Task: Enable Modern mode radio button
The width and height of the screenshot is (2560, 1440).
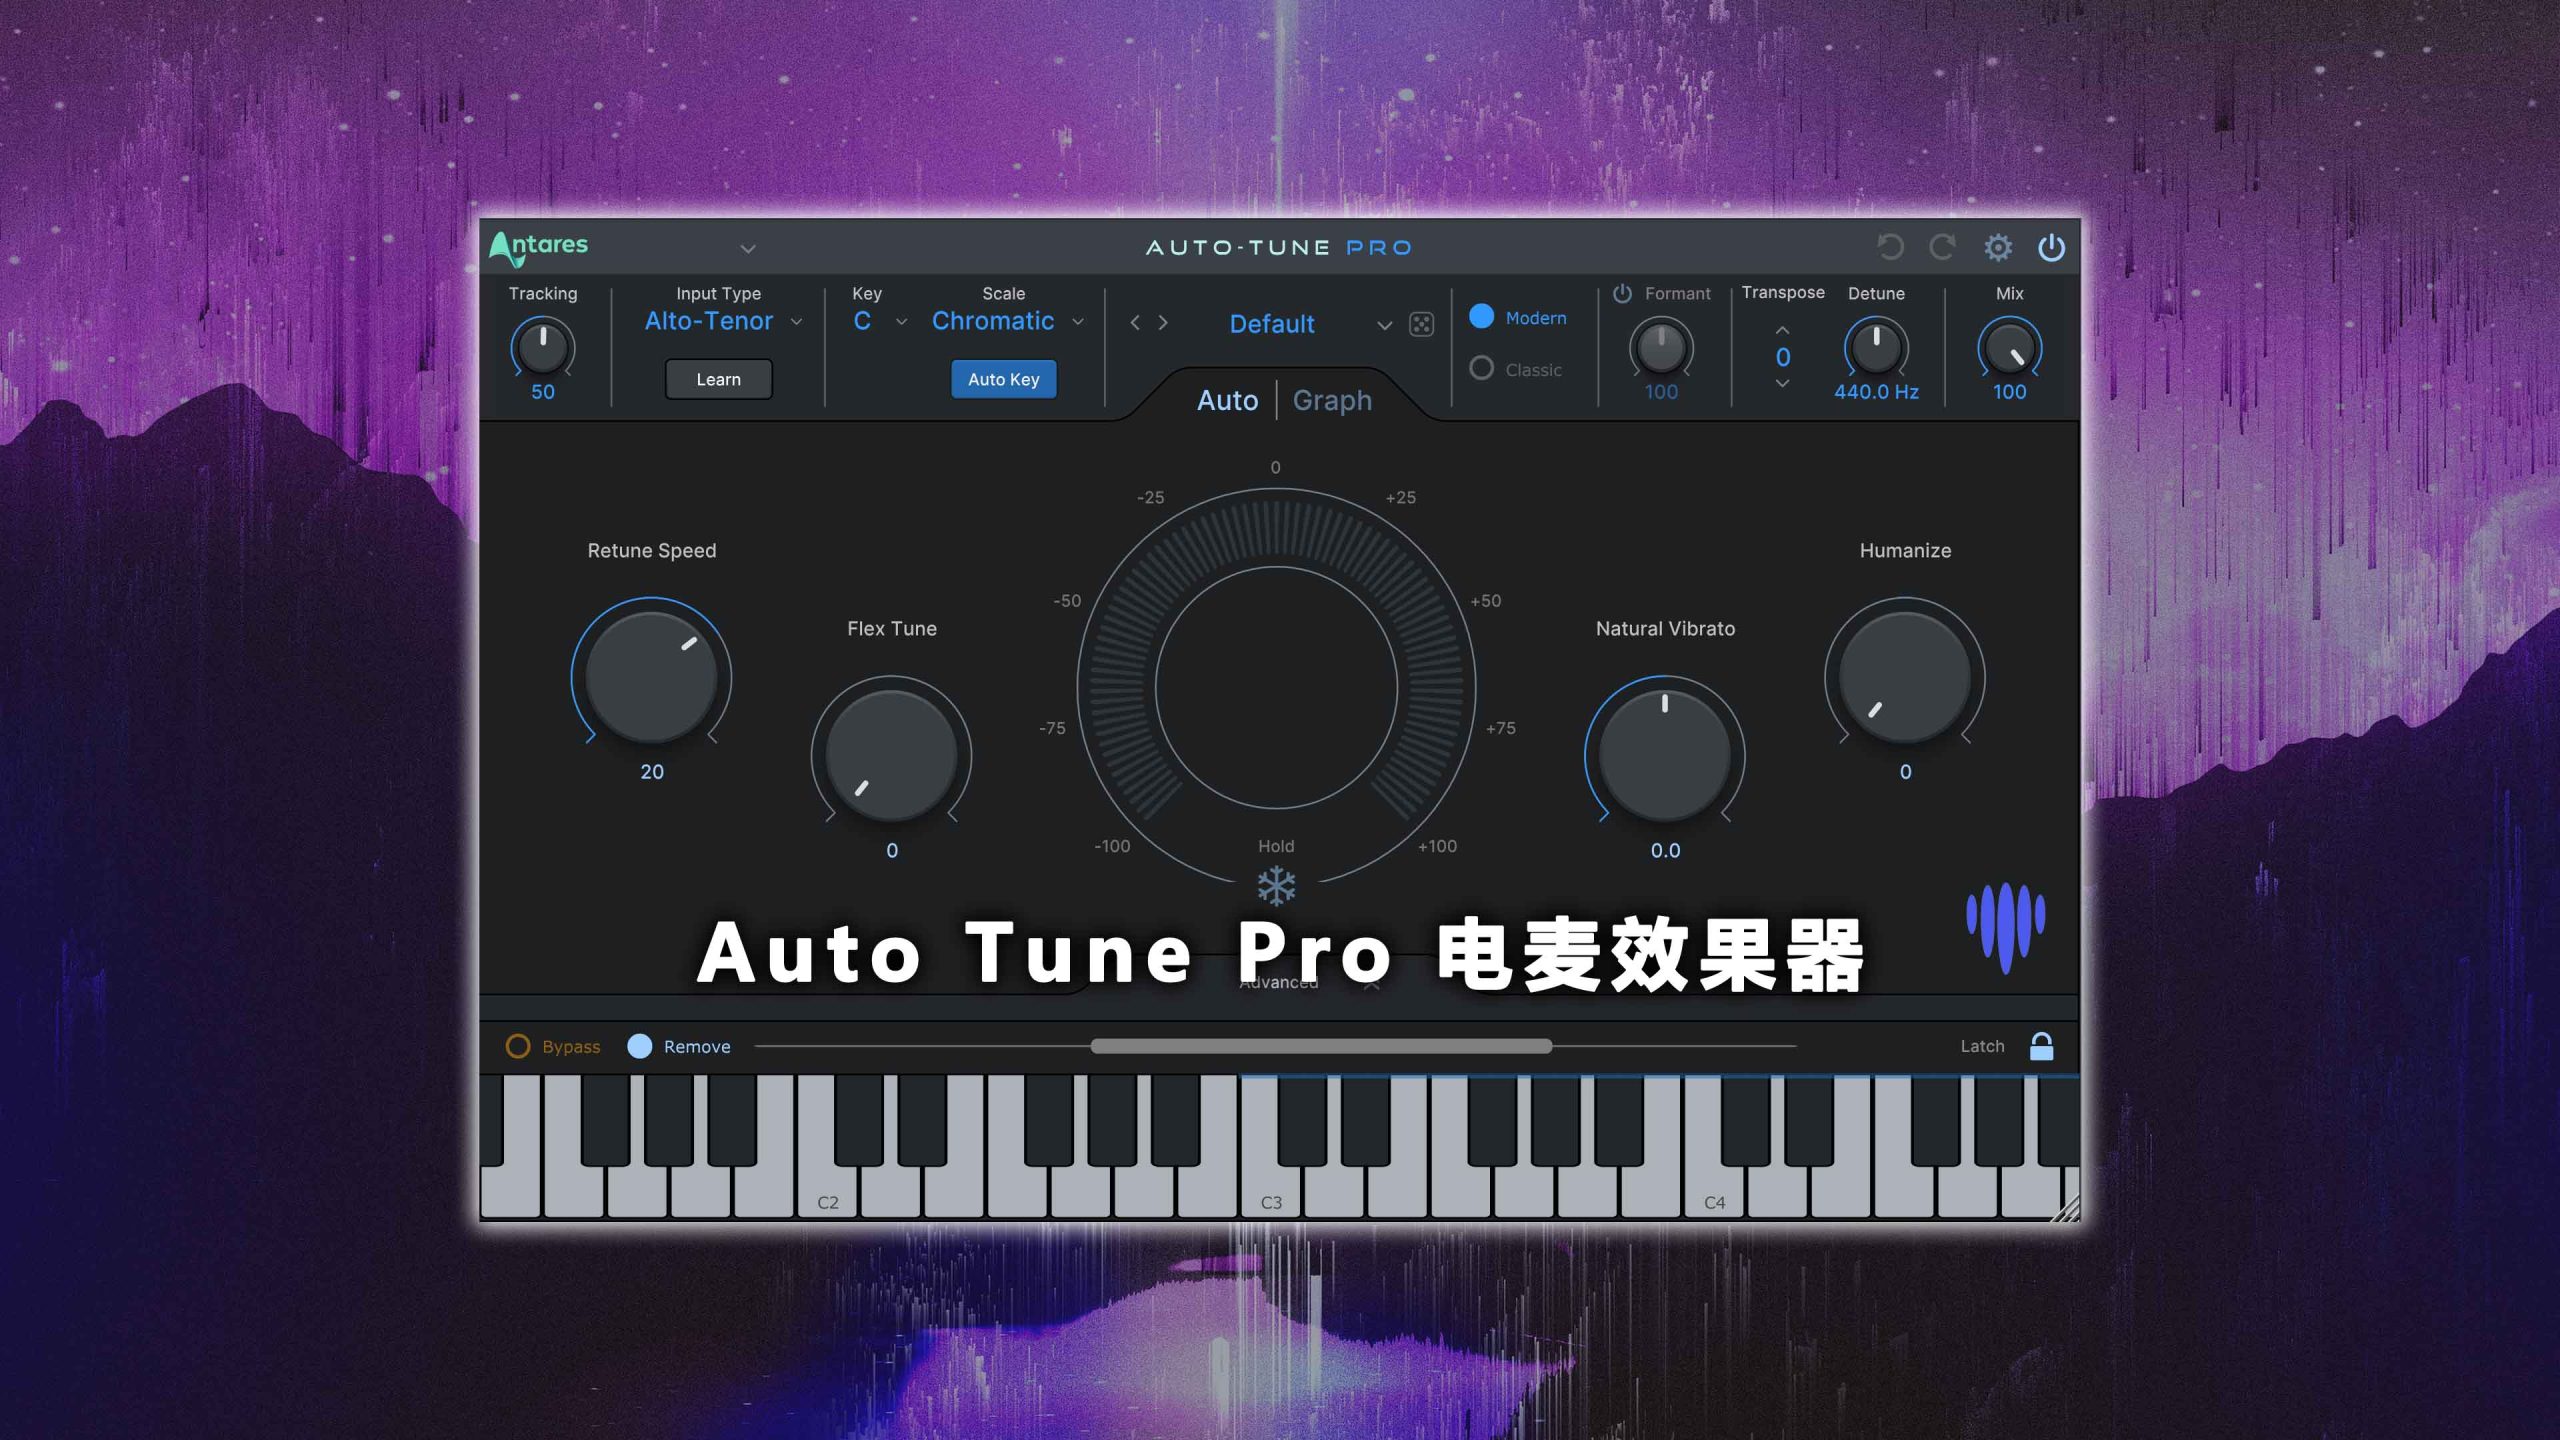Action: [x=1484, y=316]
